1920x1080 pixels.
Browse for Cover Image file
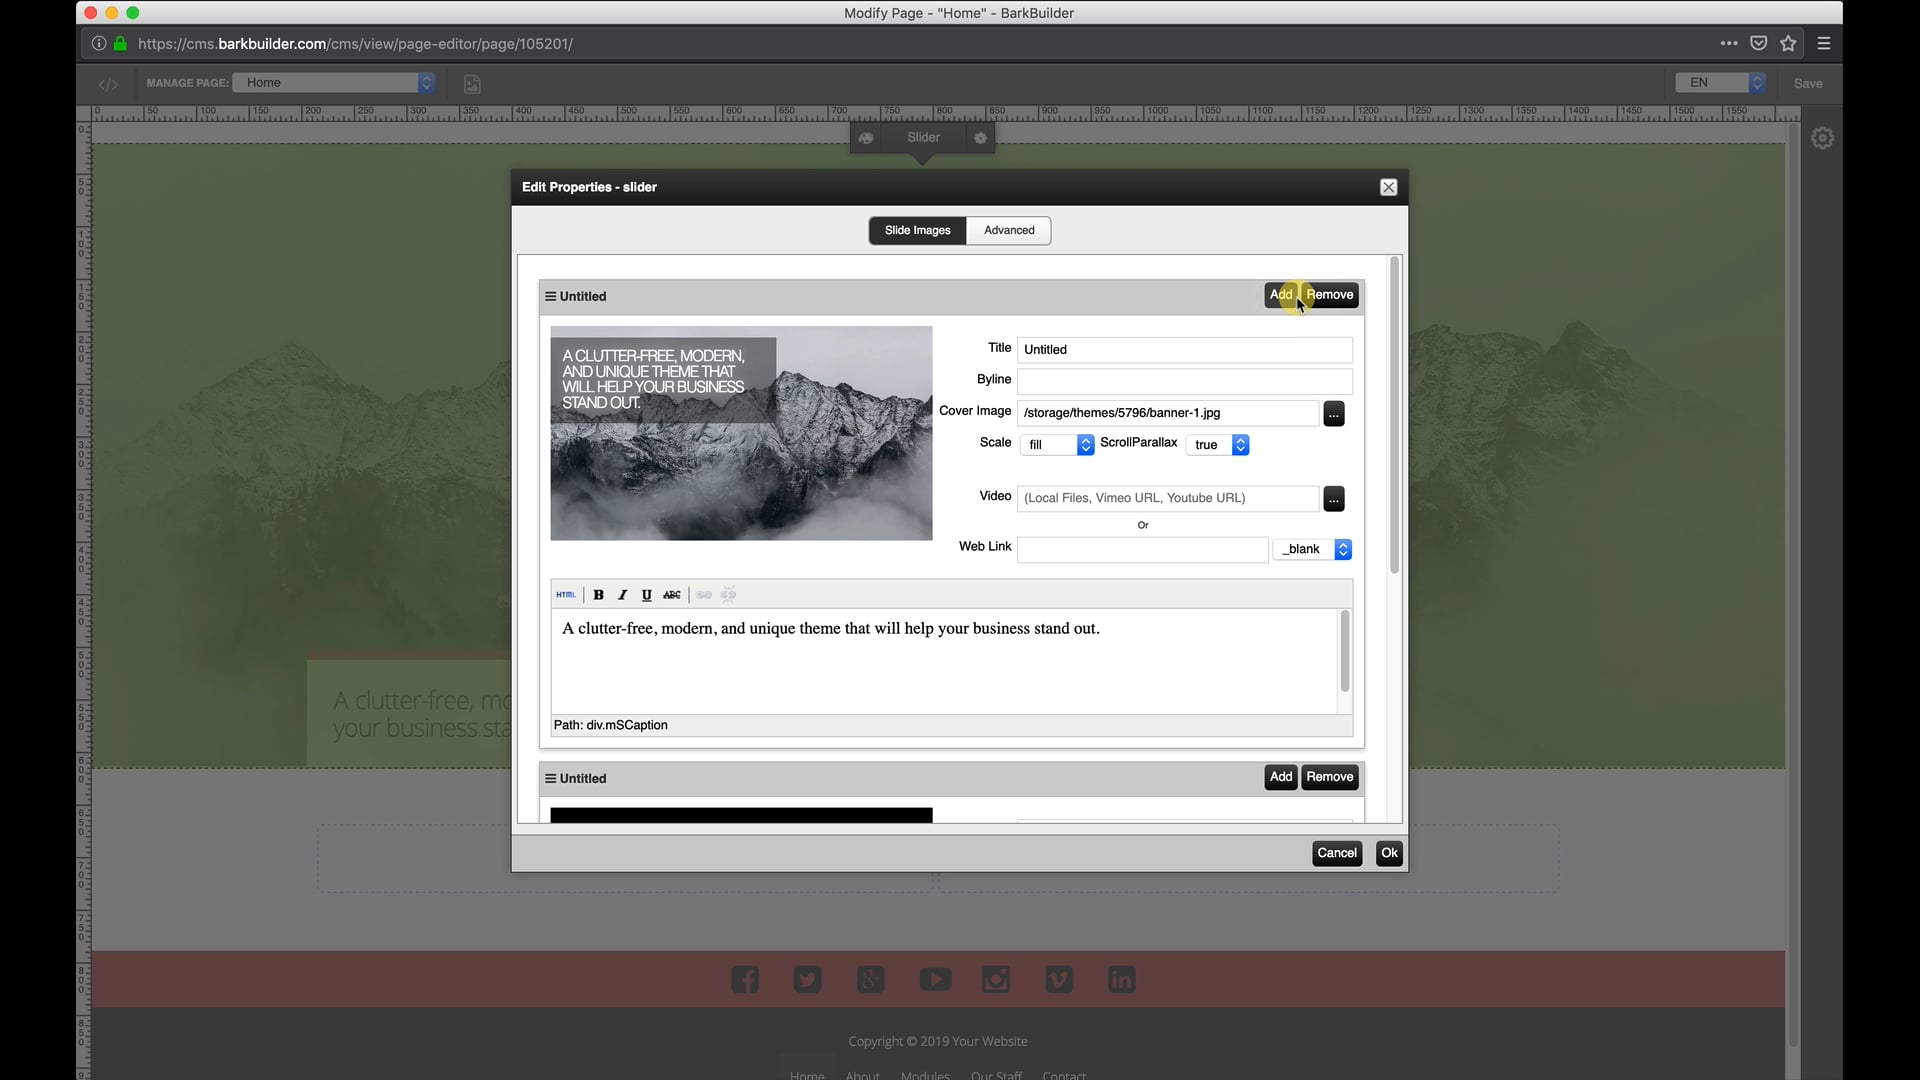pyautogui.click(x=1334, y=414)
